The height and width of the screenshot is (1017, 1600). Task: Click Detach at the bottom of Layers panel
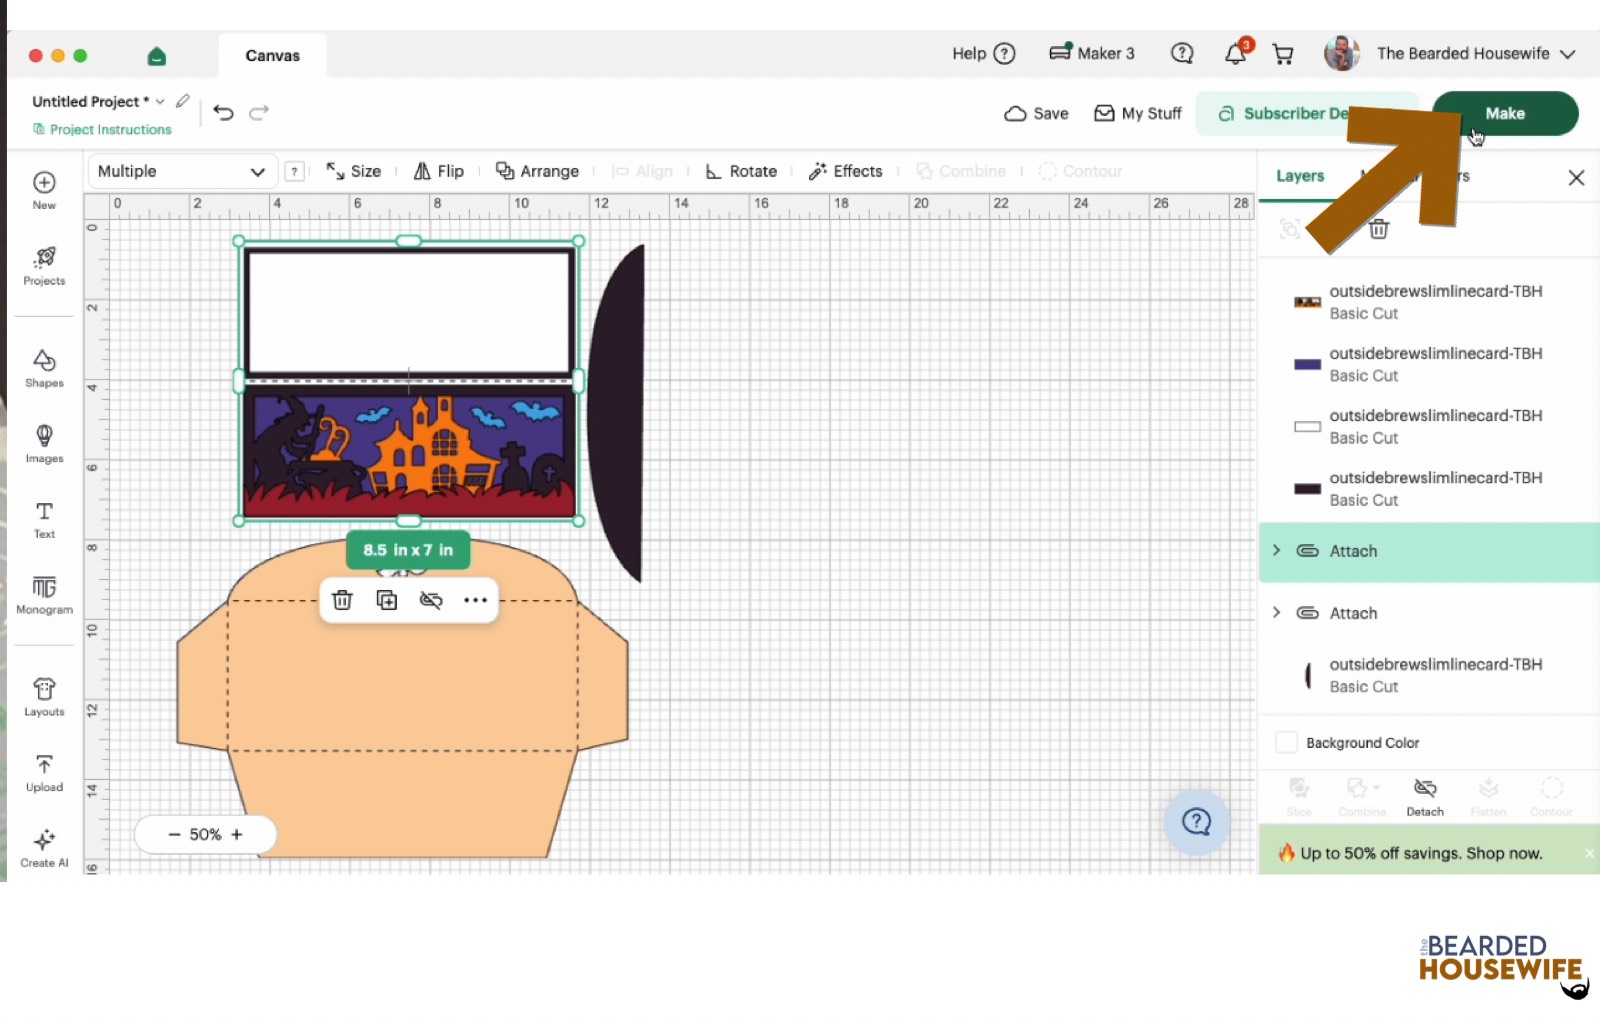(1425, 797)
